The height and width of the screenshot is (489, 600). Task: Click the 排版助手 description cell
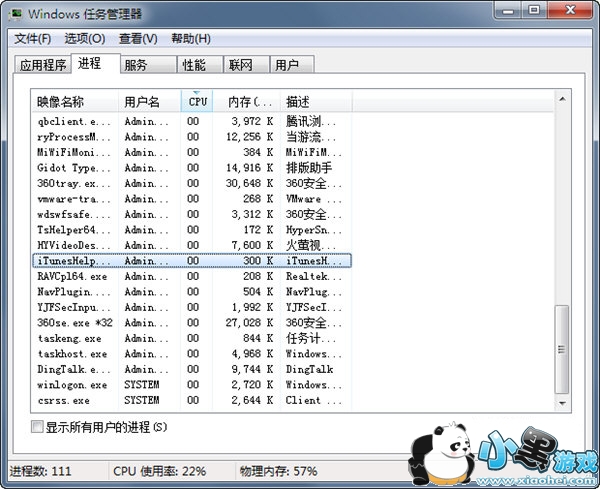pos(309,168)
